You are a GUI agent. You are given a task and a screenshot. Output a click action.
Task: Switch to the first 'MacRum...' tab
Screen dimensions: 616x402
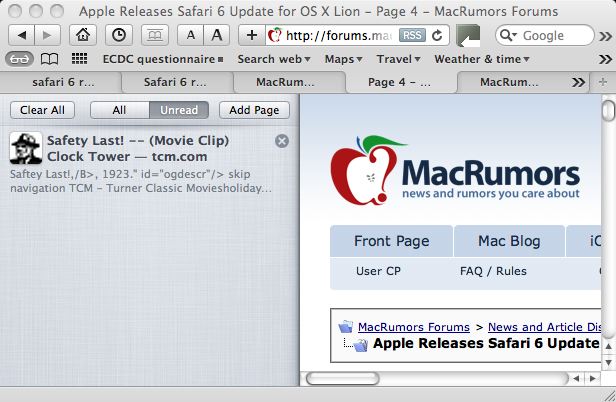click(x=285, y=82)
